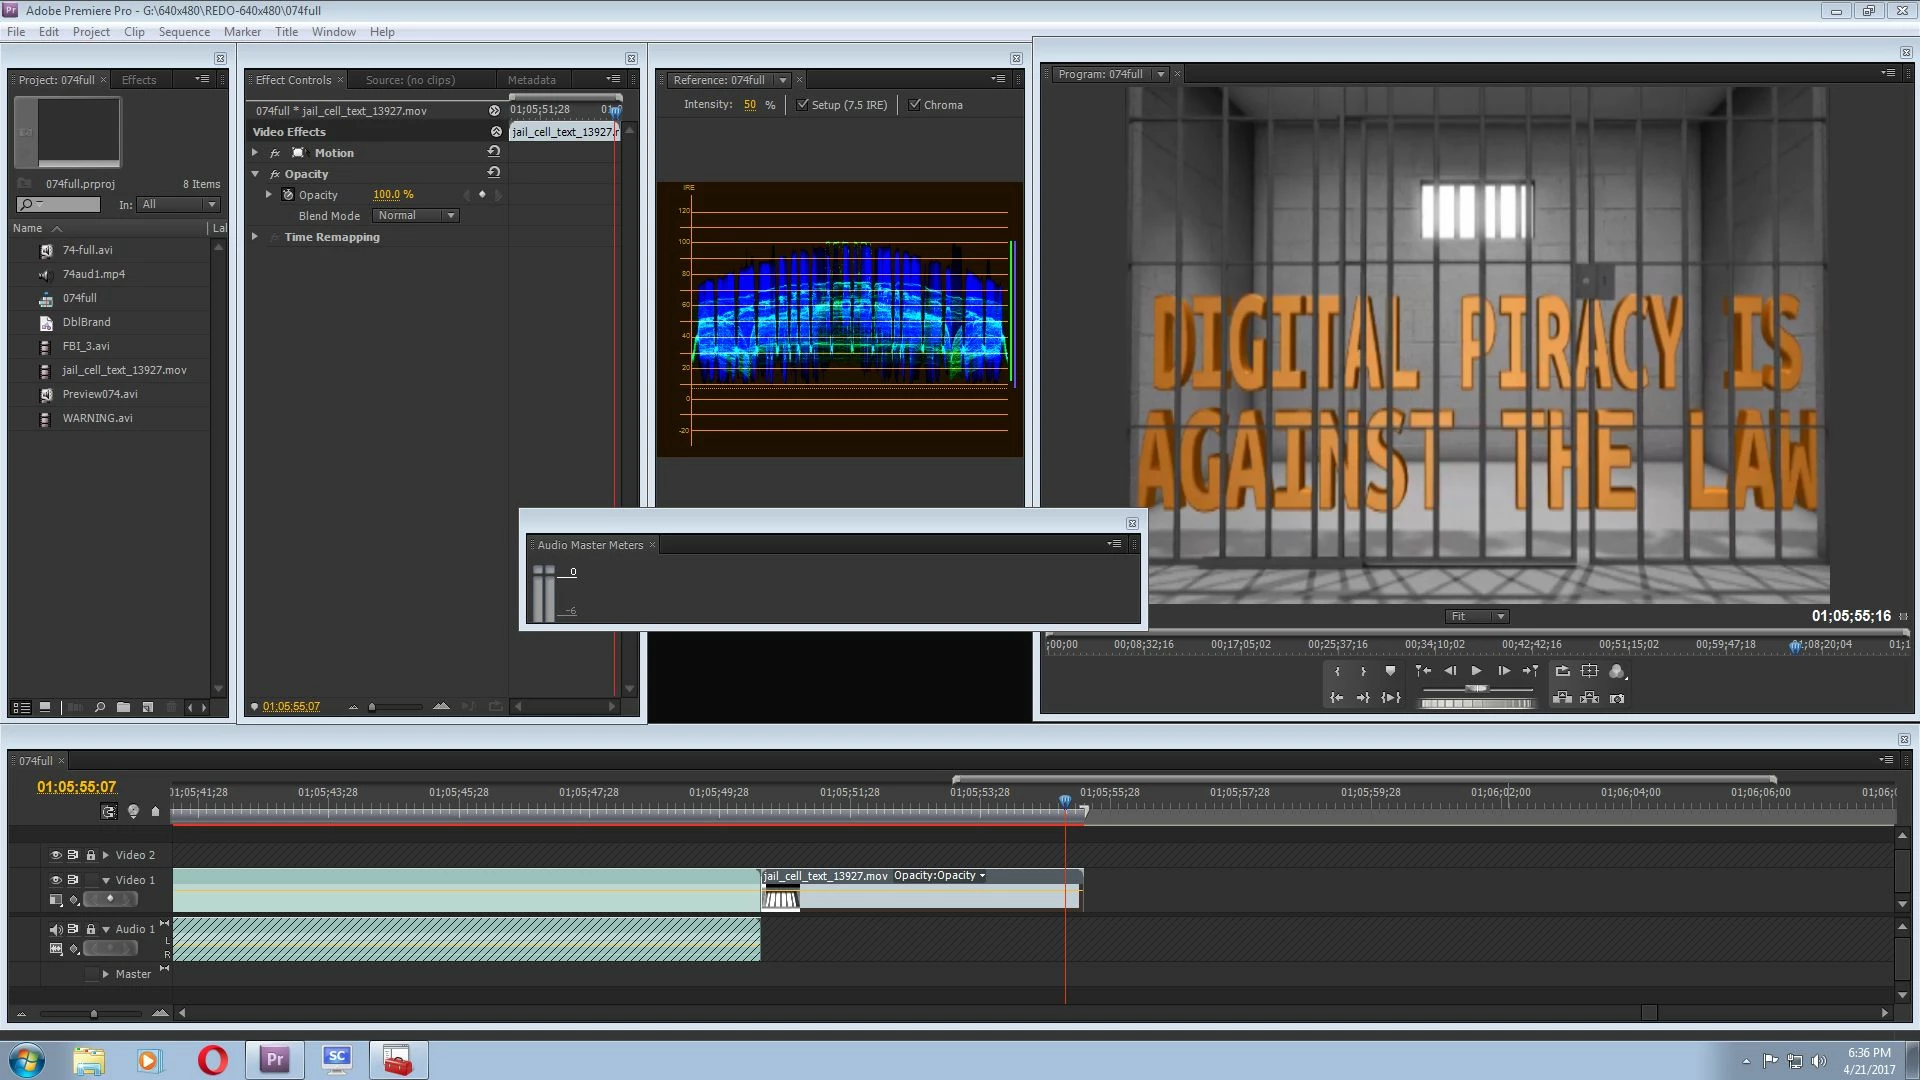Click the Loop playback icon
1920x1080 pixels.
(x=1562, y=671)
